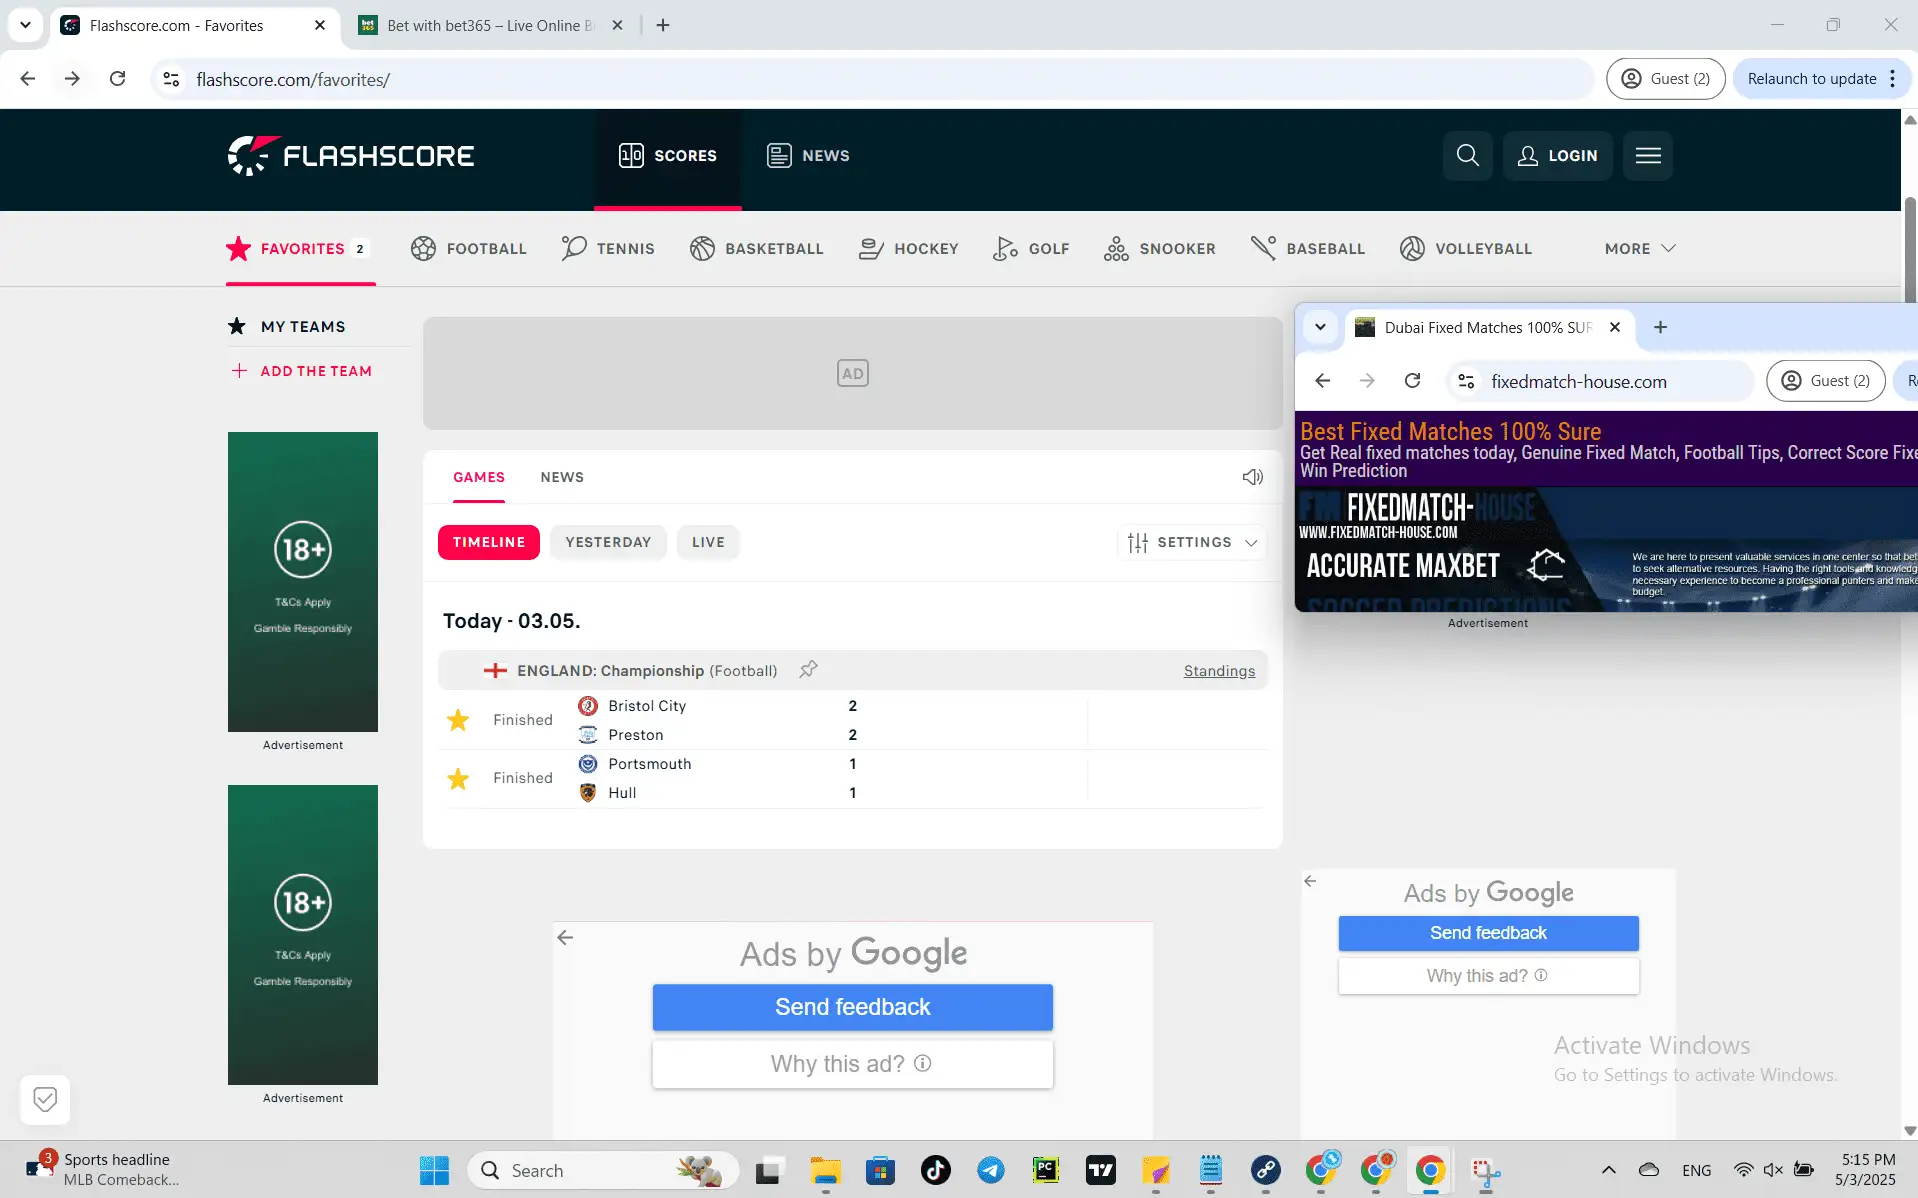Click the Flashscore search magnifier icon

tap(1467, 155)
